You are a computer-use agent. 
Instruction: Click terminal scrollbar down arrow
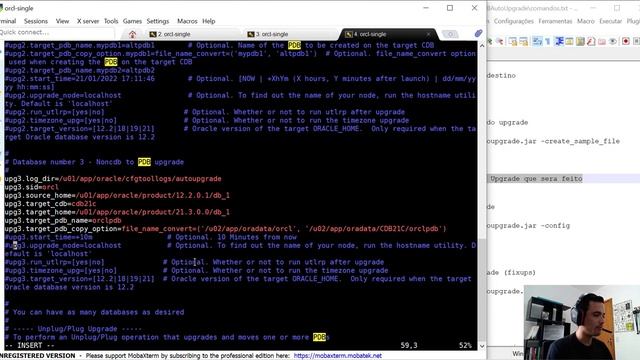coord(482,346)
